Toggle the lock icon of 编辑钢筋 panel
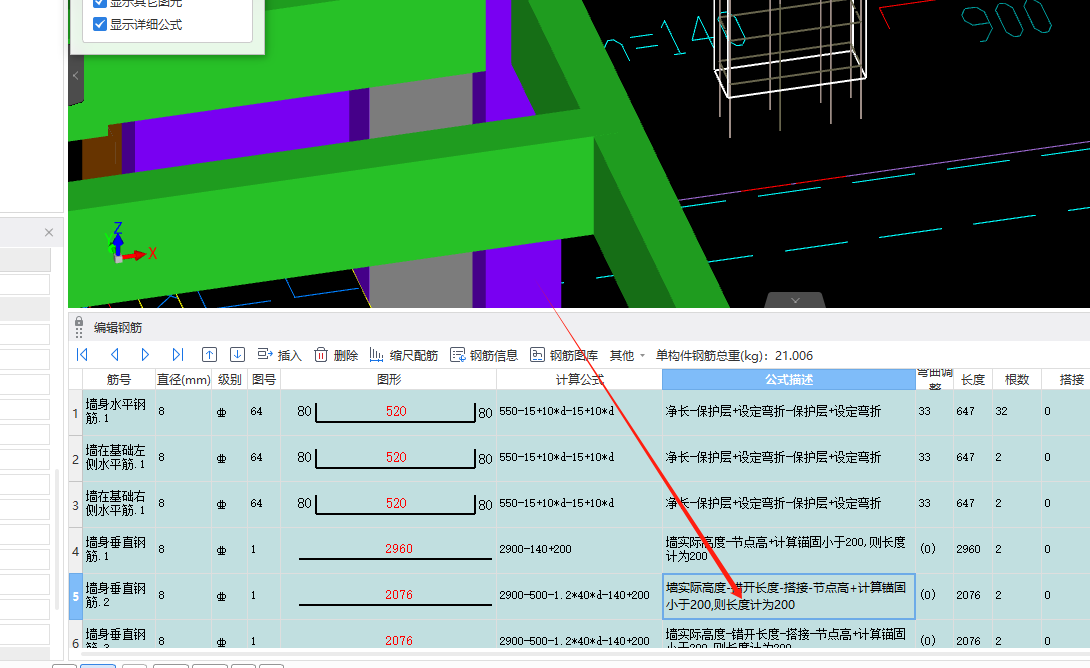 79,323
